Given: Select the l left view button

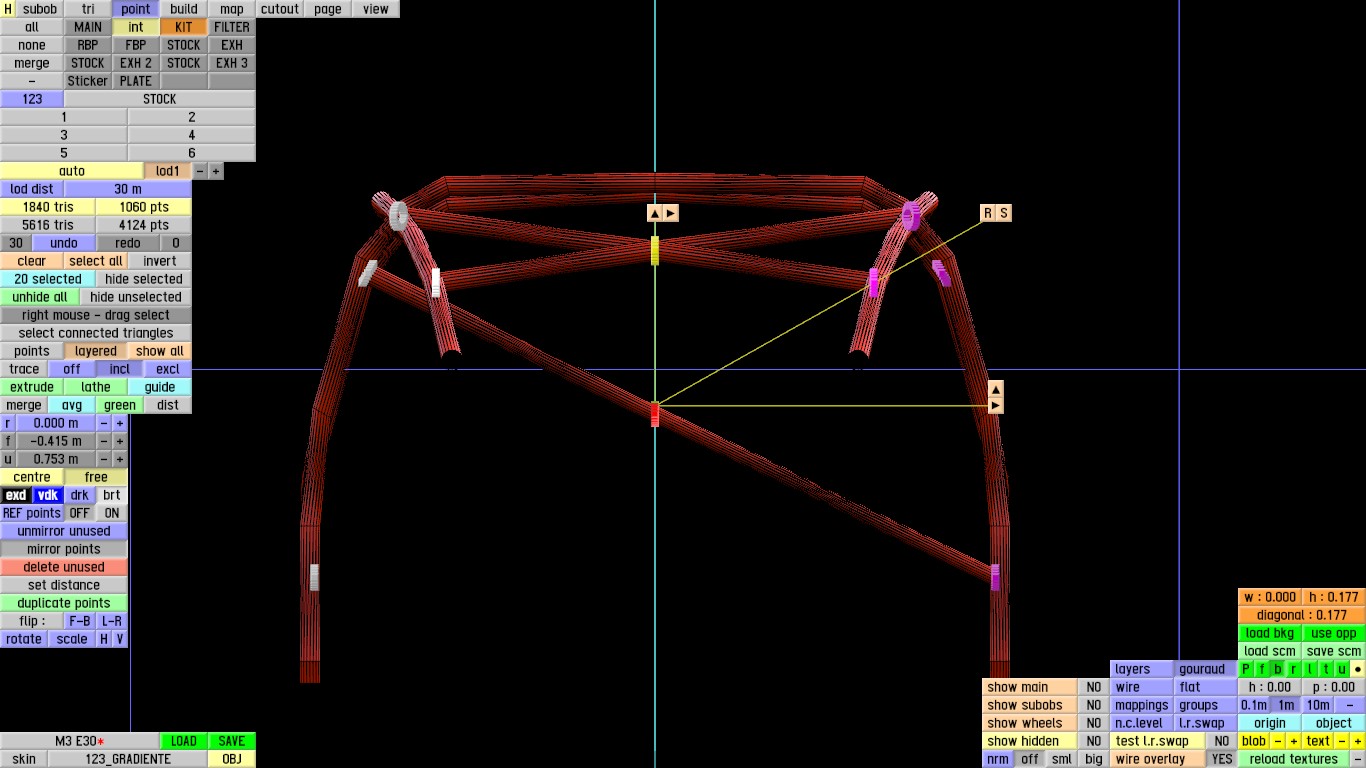Looking at the screenshot, I should tap(1310, 669).
